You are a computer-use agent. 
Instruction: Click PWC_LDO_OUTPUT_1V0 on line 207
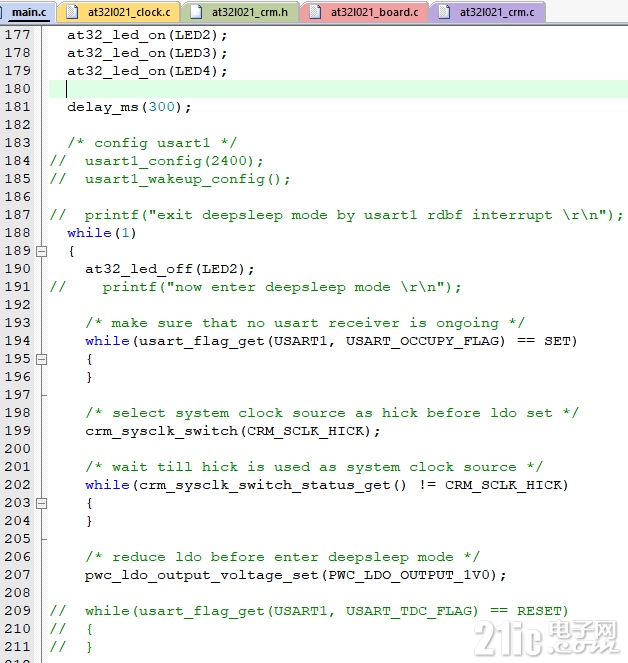[x=409, y=575]
